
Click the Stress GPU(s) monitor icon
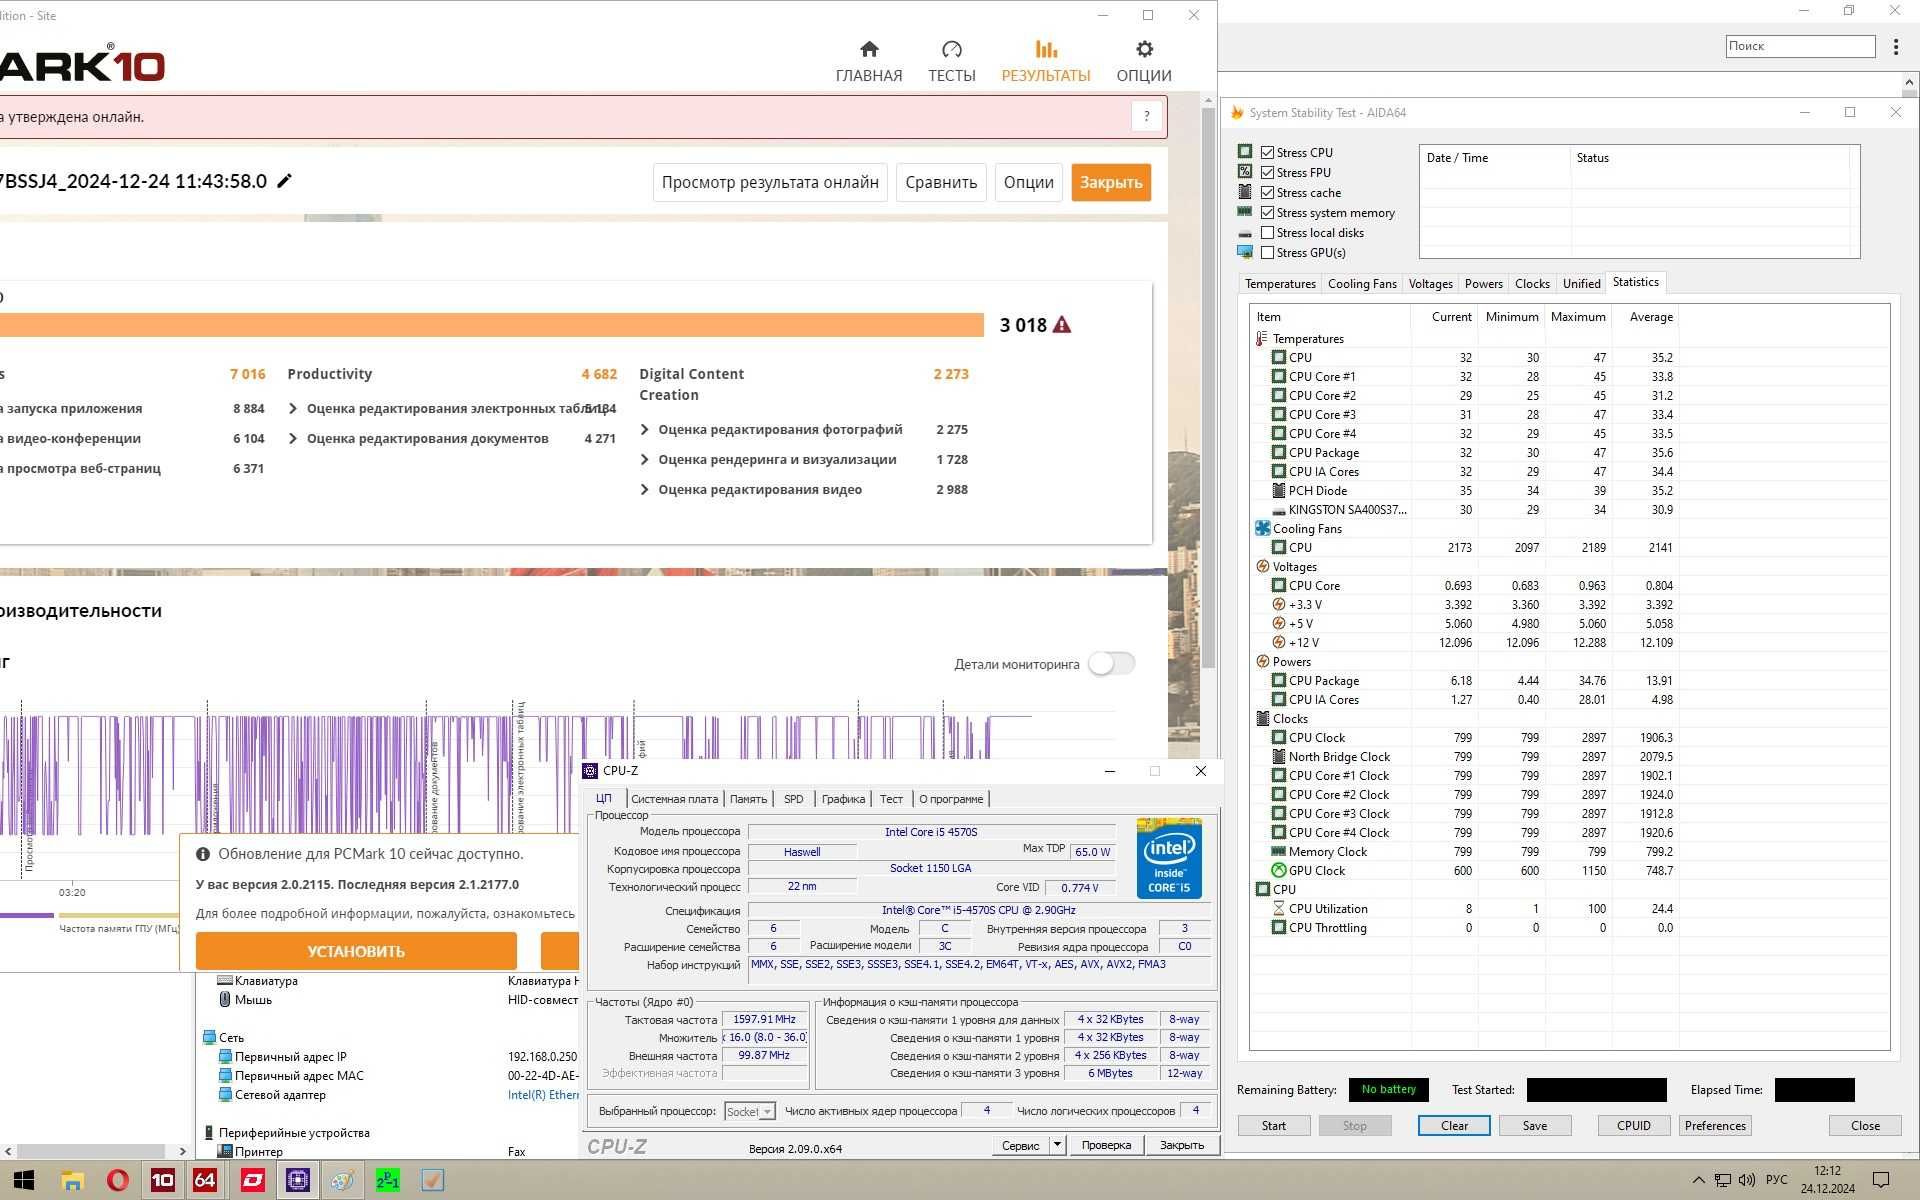pyautogui.click(x=1245, y=252)
